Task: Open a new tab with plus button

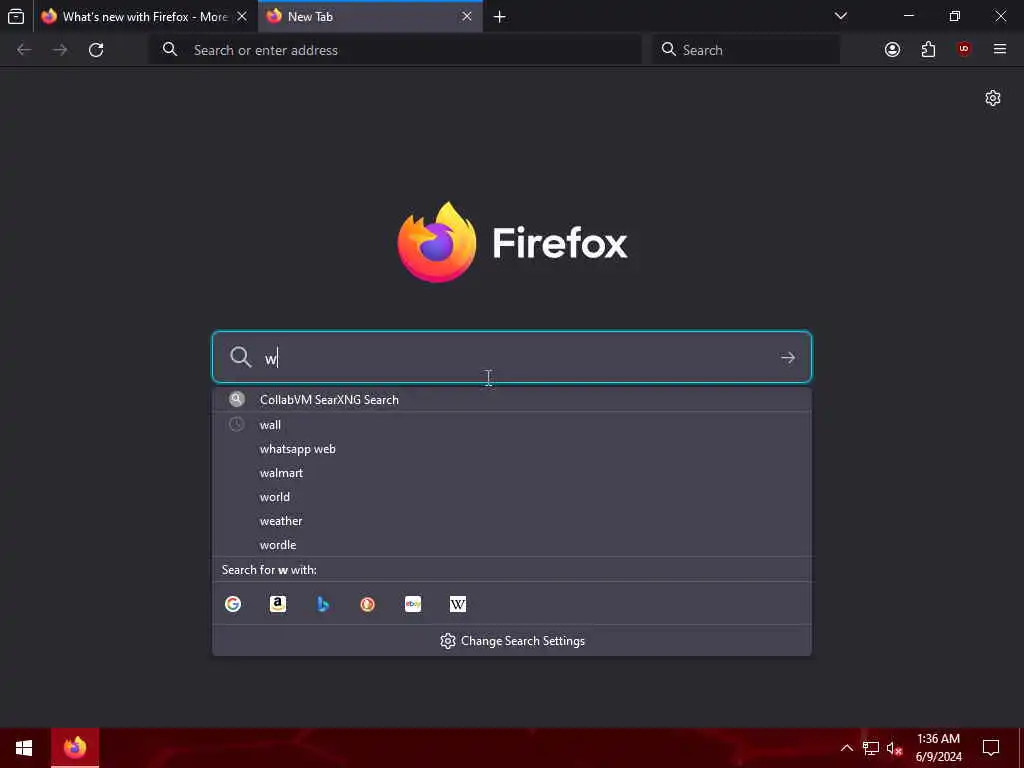Action: click(500, 17)
